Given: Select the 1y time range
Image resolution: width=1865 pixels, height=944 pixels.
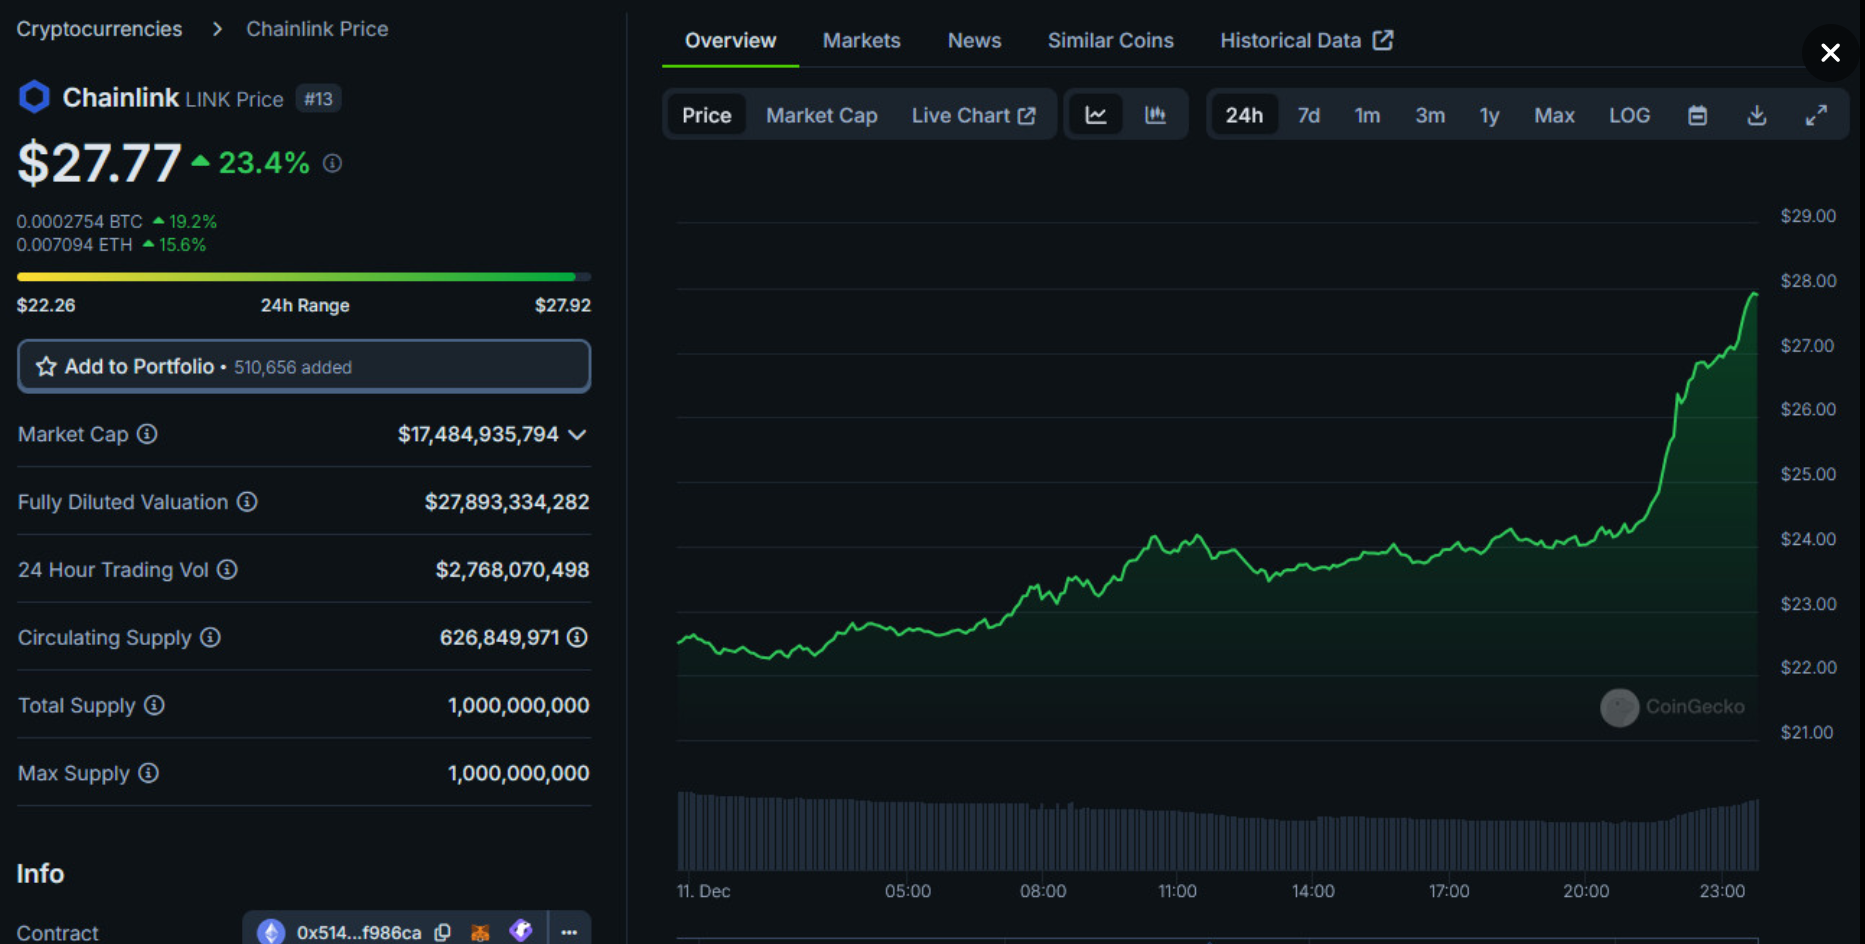Looking at the screenshot, I should 1489,115.
